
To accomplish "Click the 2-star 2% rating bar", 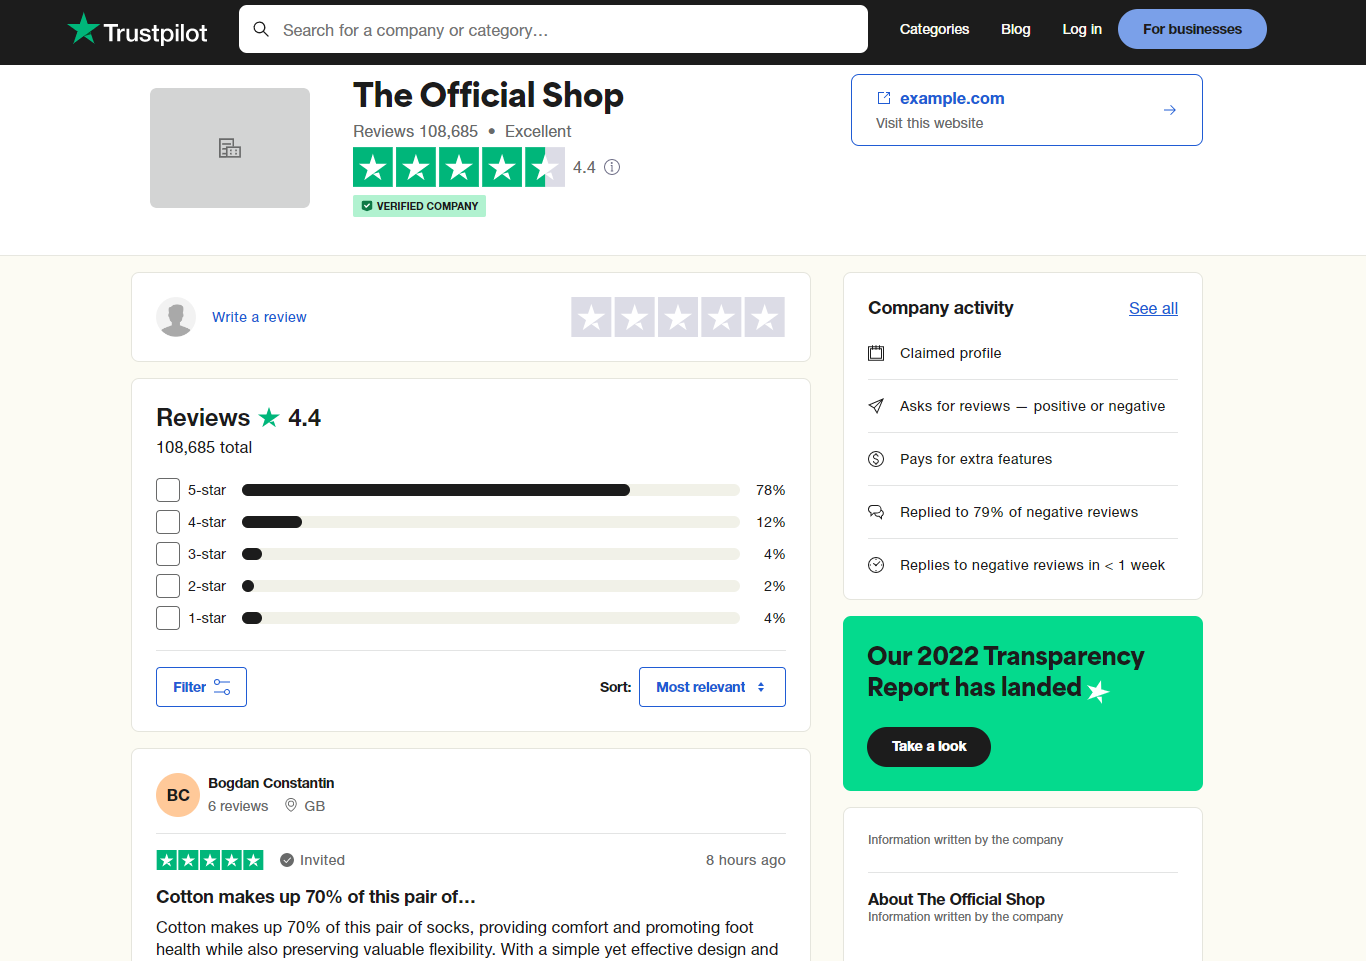I will pyautogui.click(x=491, y=586).
